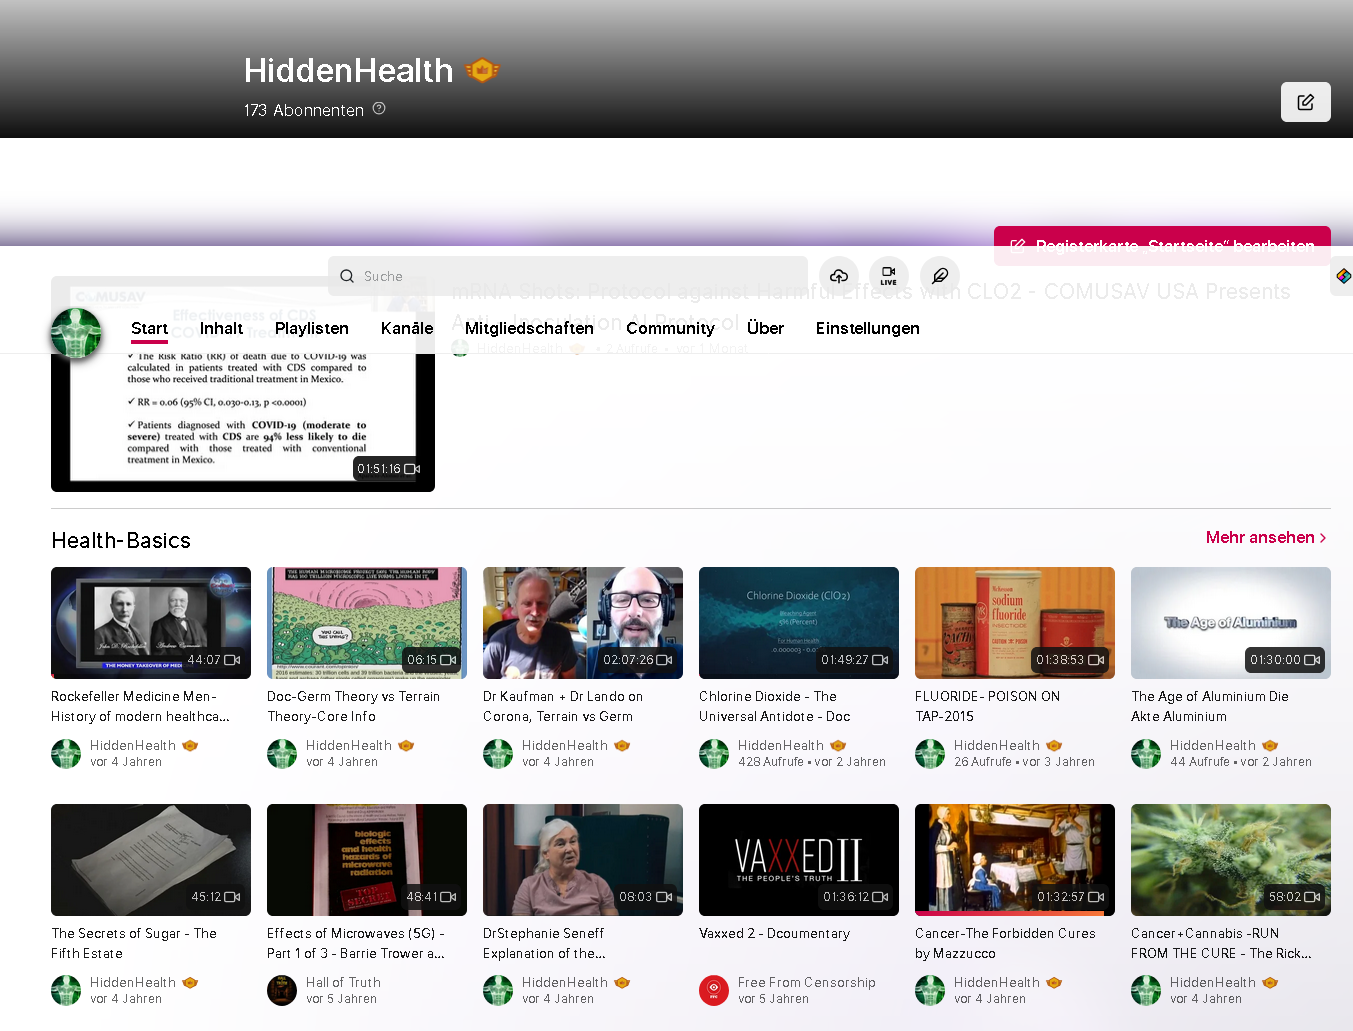1353x1031 pixels.
Task: Click the channel edit pencil icon
Action: click(x=1305, y=102)
